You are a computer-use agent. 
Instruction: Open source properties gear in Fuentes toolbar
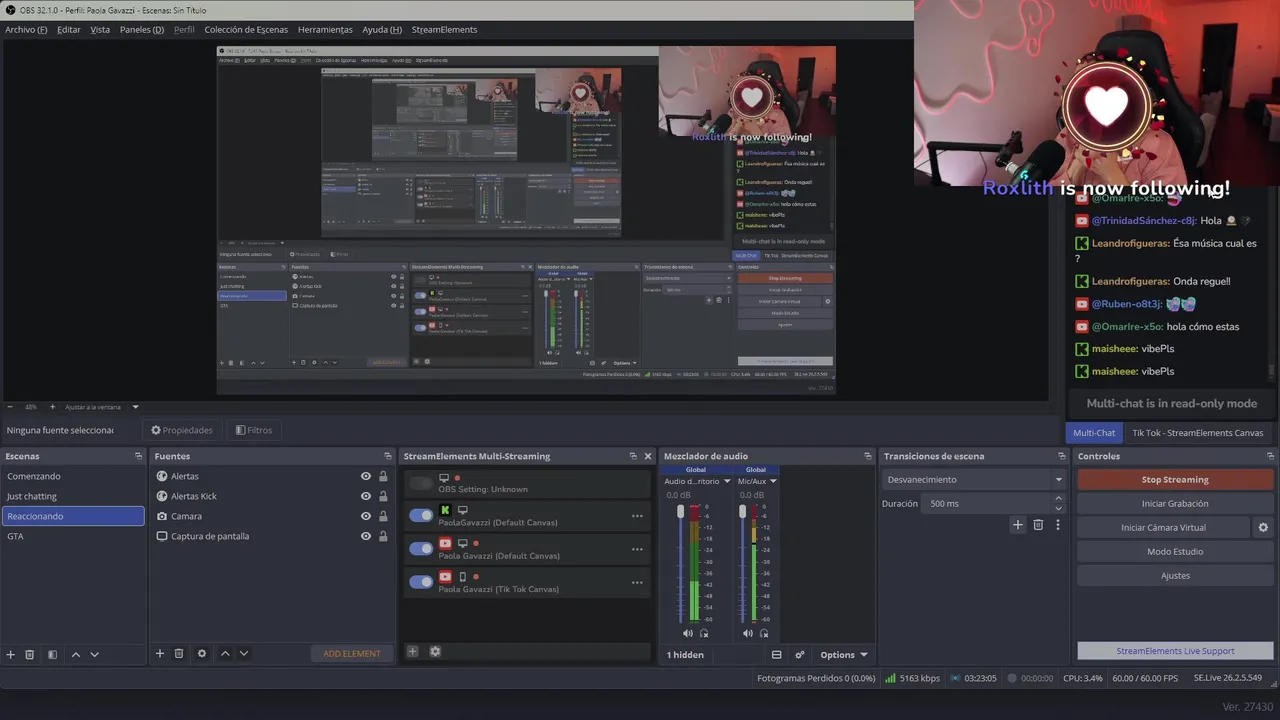click(x=202, y=653)
